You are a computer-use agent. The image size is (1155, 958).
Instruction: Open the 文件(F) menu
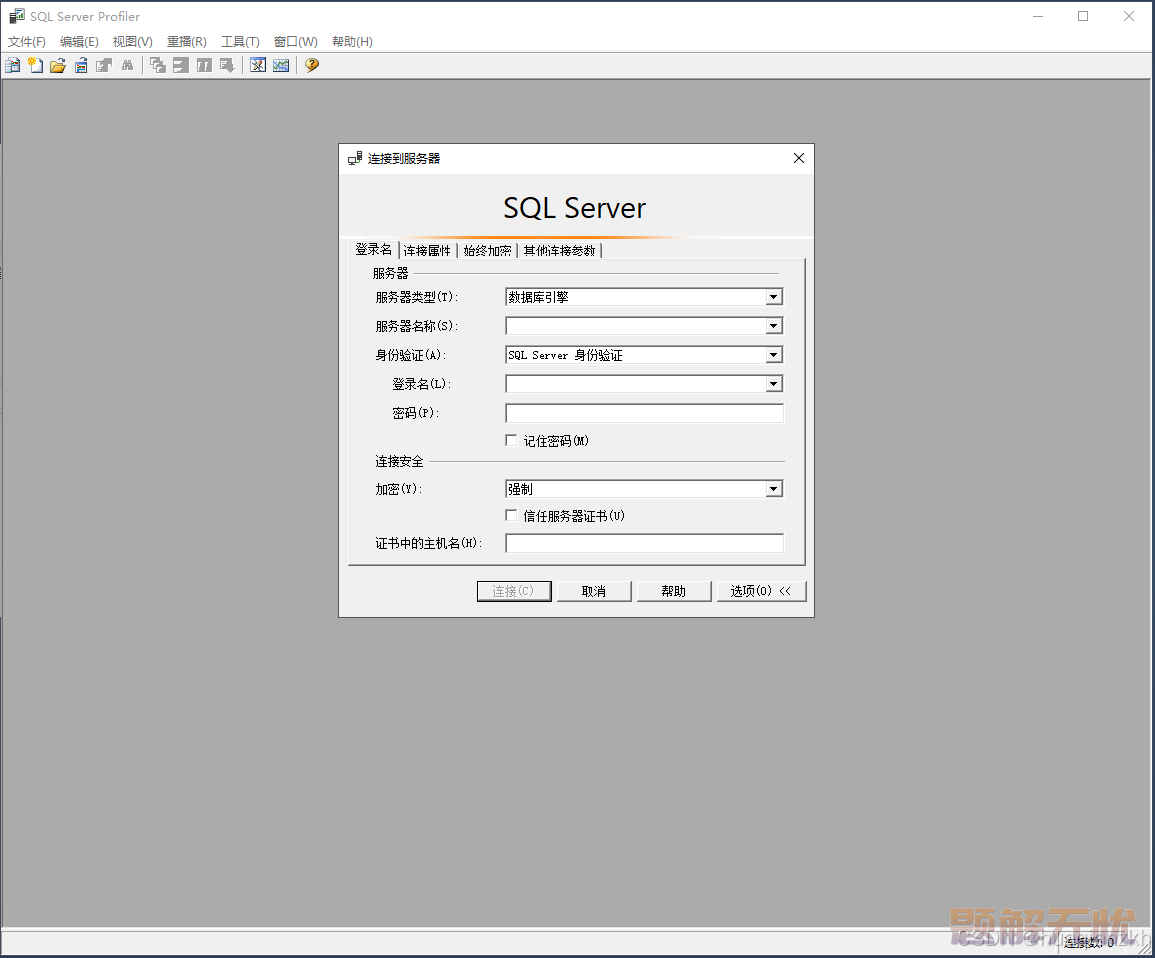pyautogui.click(x=27, y=42)
